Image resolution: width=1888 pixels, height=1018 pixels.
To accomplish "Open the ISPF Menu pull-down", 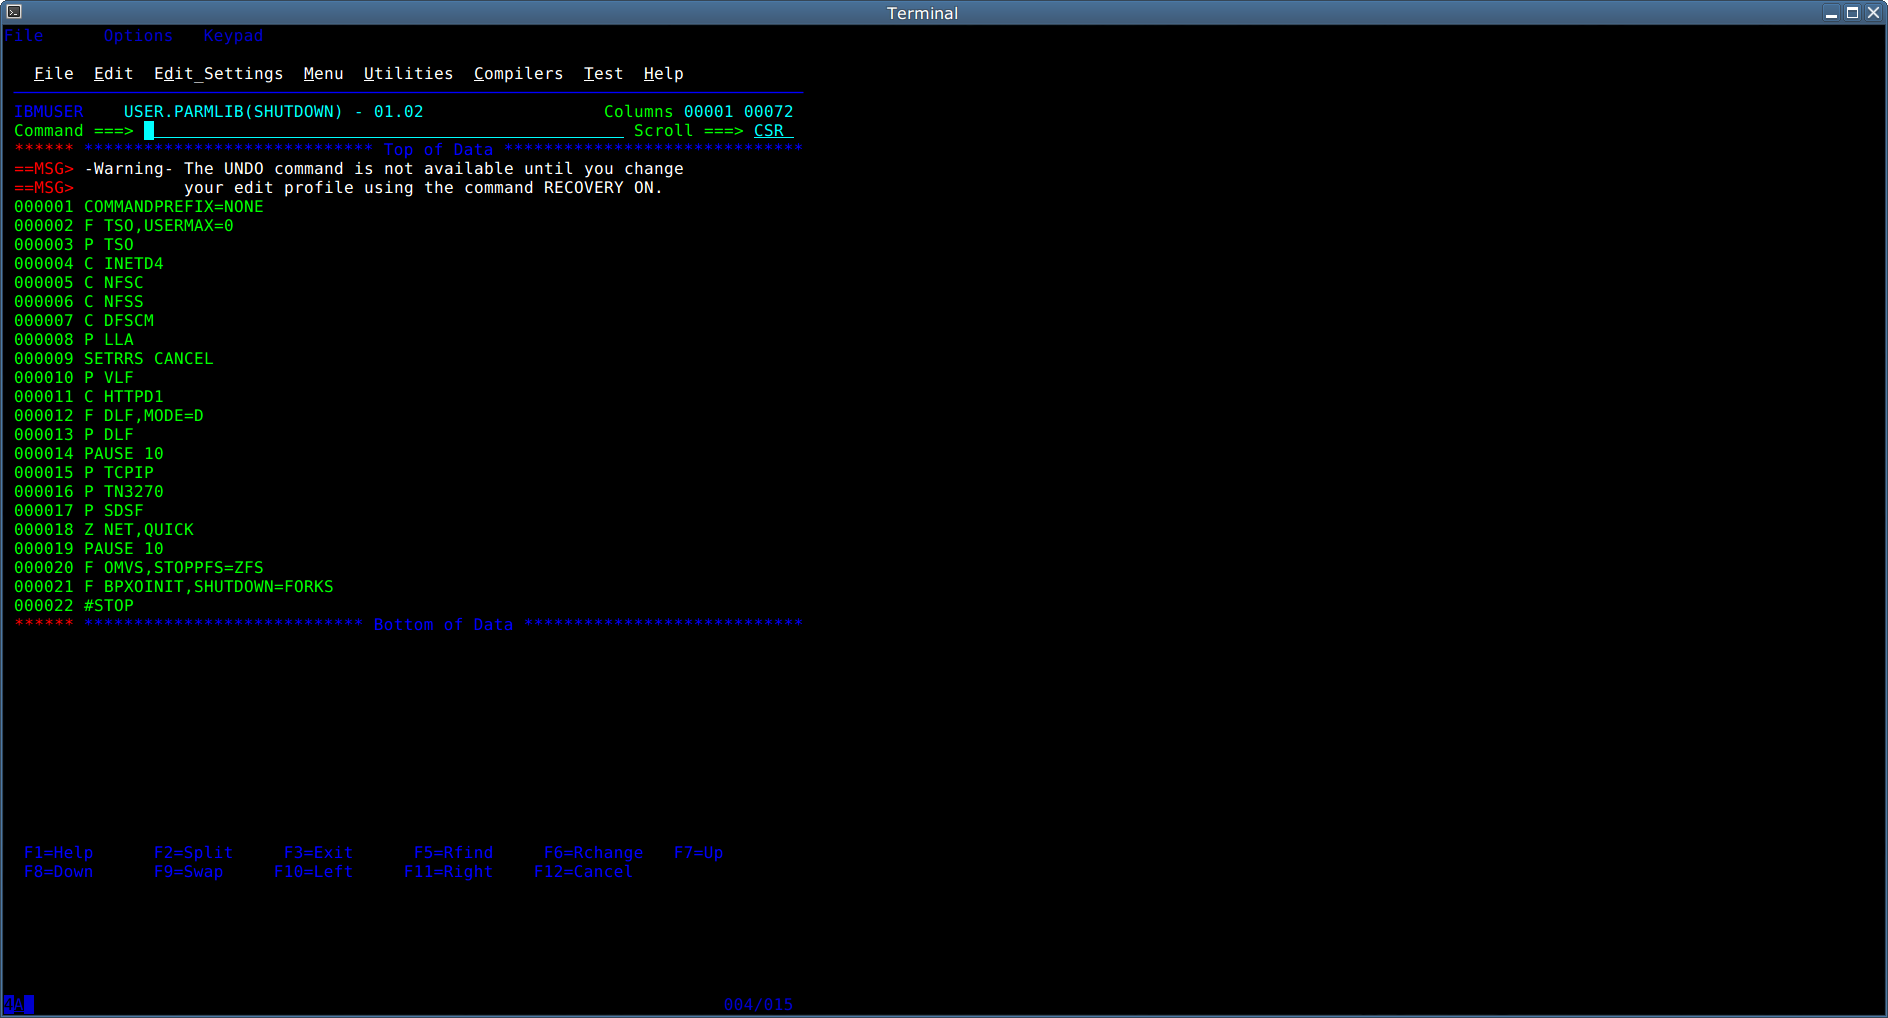I will [x=324, y=74].
